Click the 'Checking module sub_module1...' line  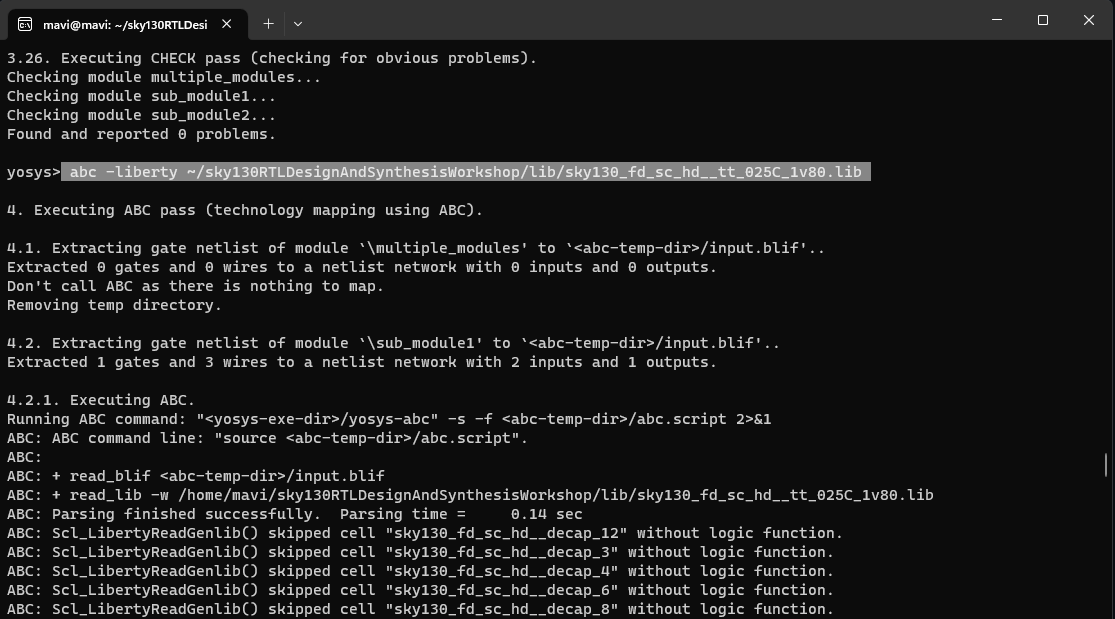(x=140, y=95)
